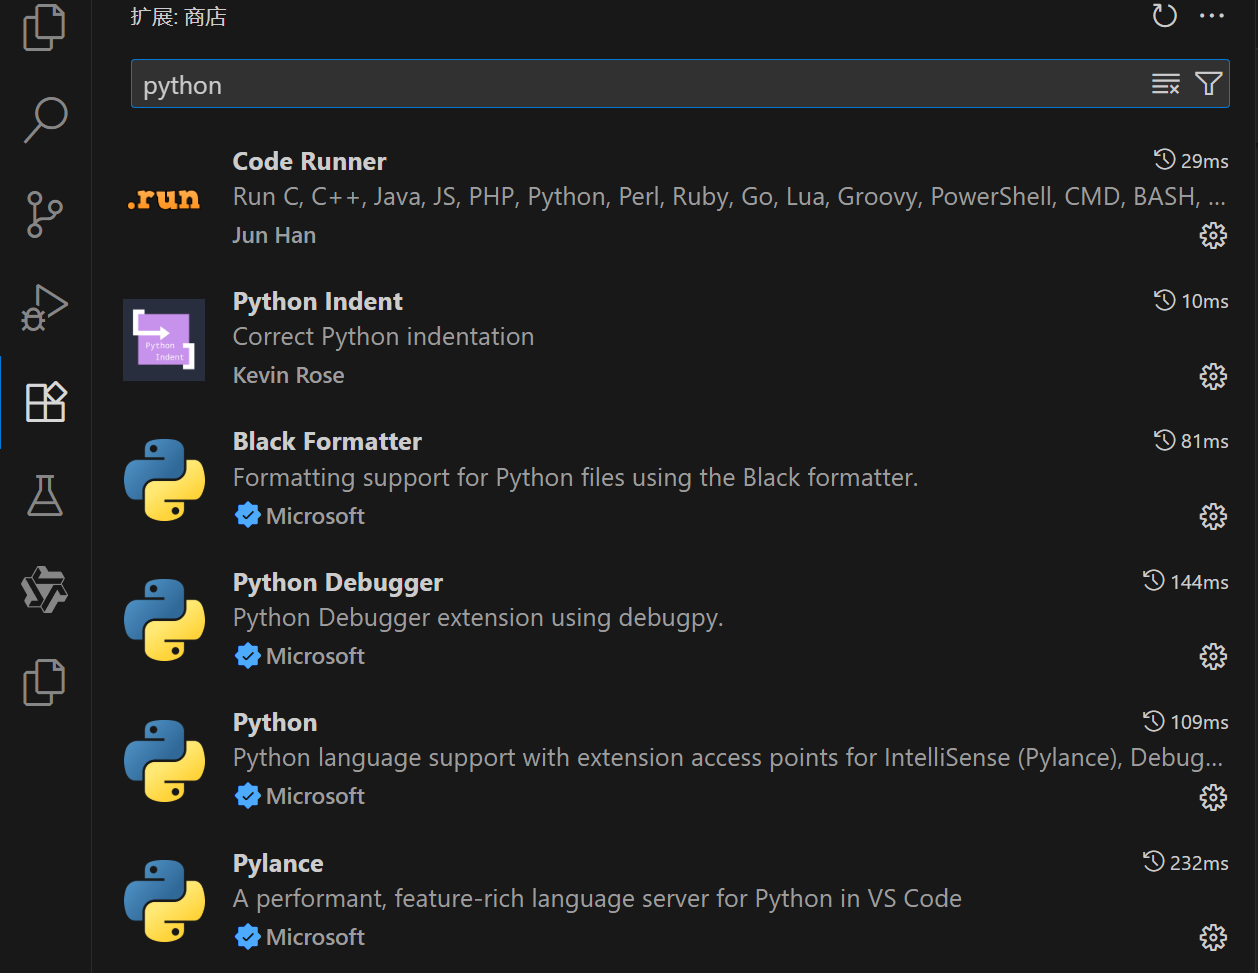Viewport: 1258px width, 973px height.
Task: Click the Code Runner .run logo
Action: [164, 199]
